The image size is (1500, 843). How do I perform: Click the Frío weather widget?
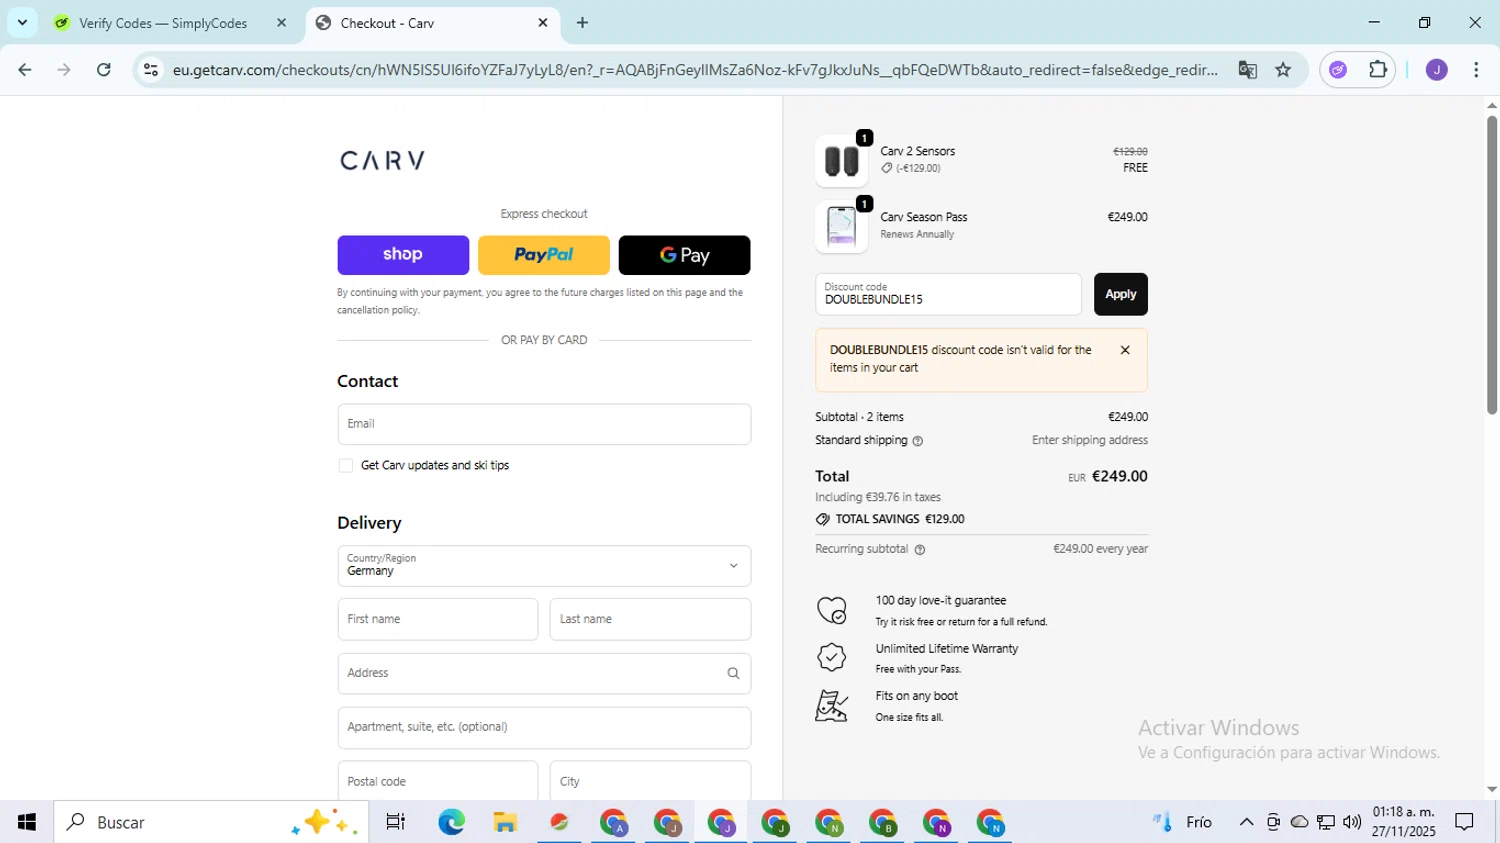coord(1182,822)
